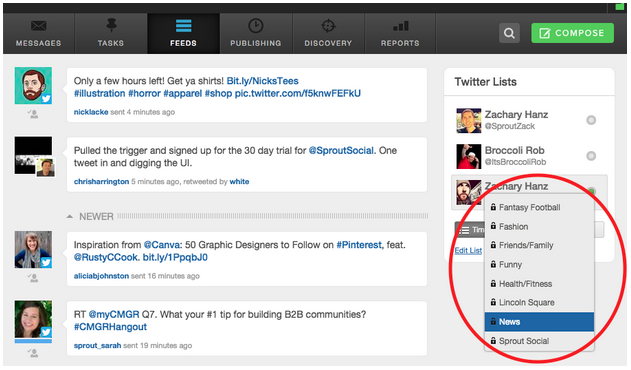
Task: Click the retweeter link 'white'
Action: 239,182
